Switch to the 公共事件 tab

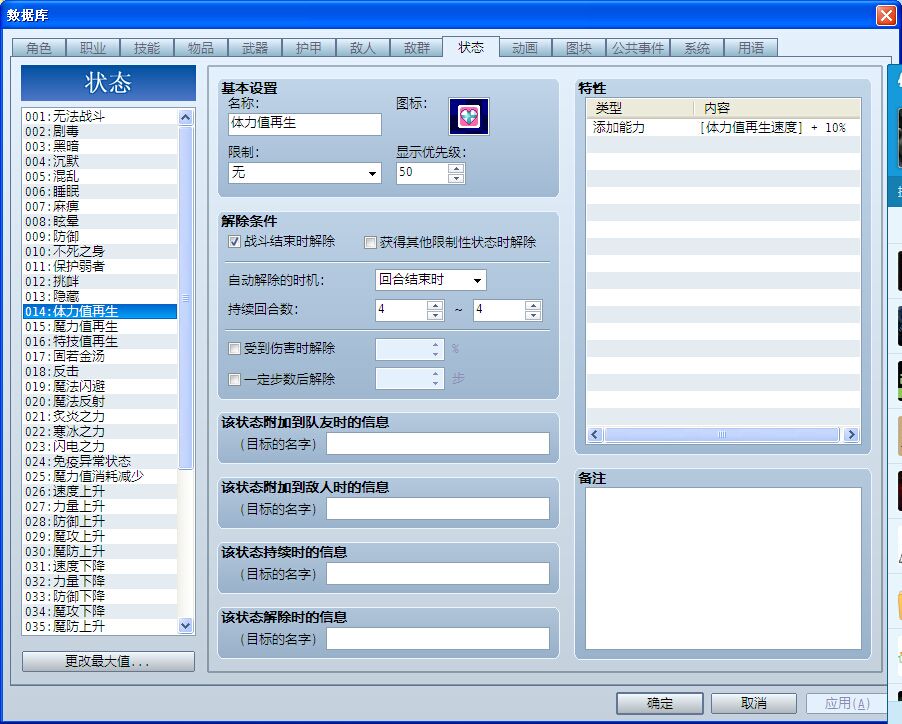pyautogui.click(x=637, y=48)
